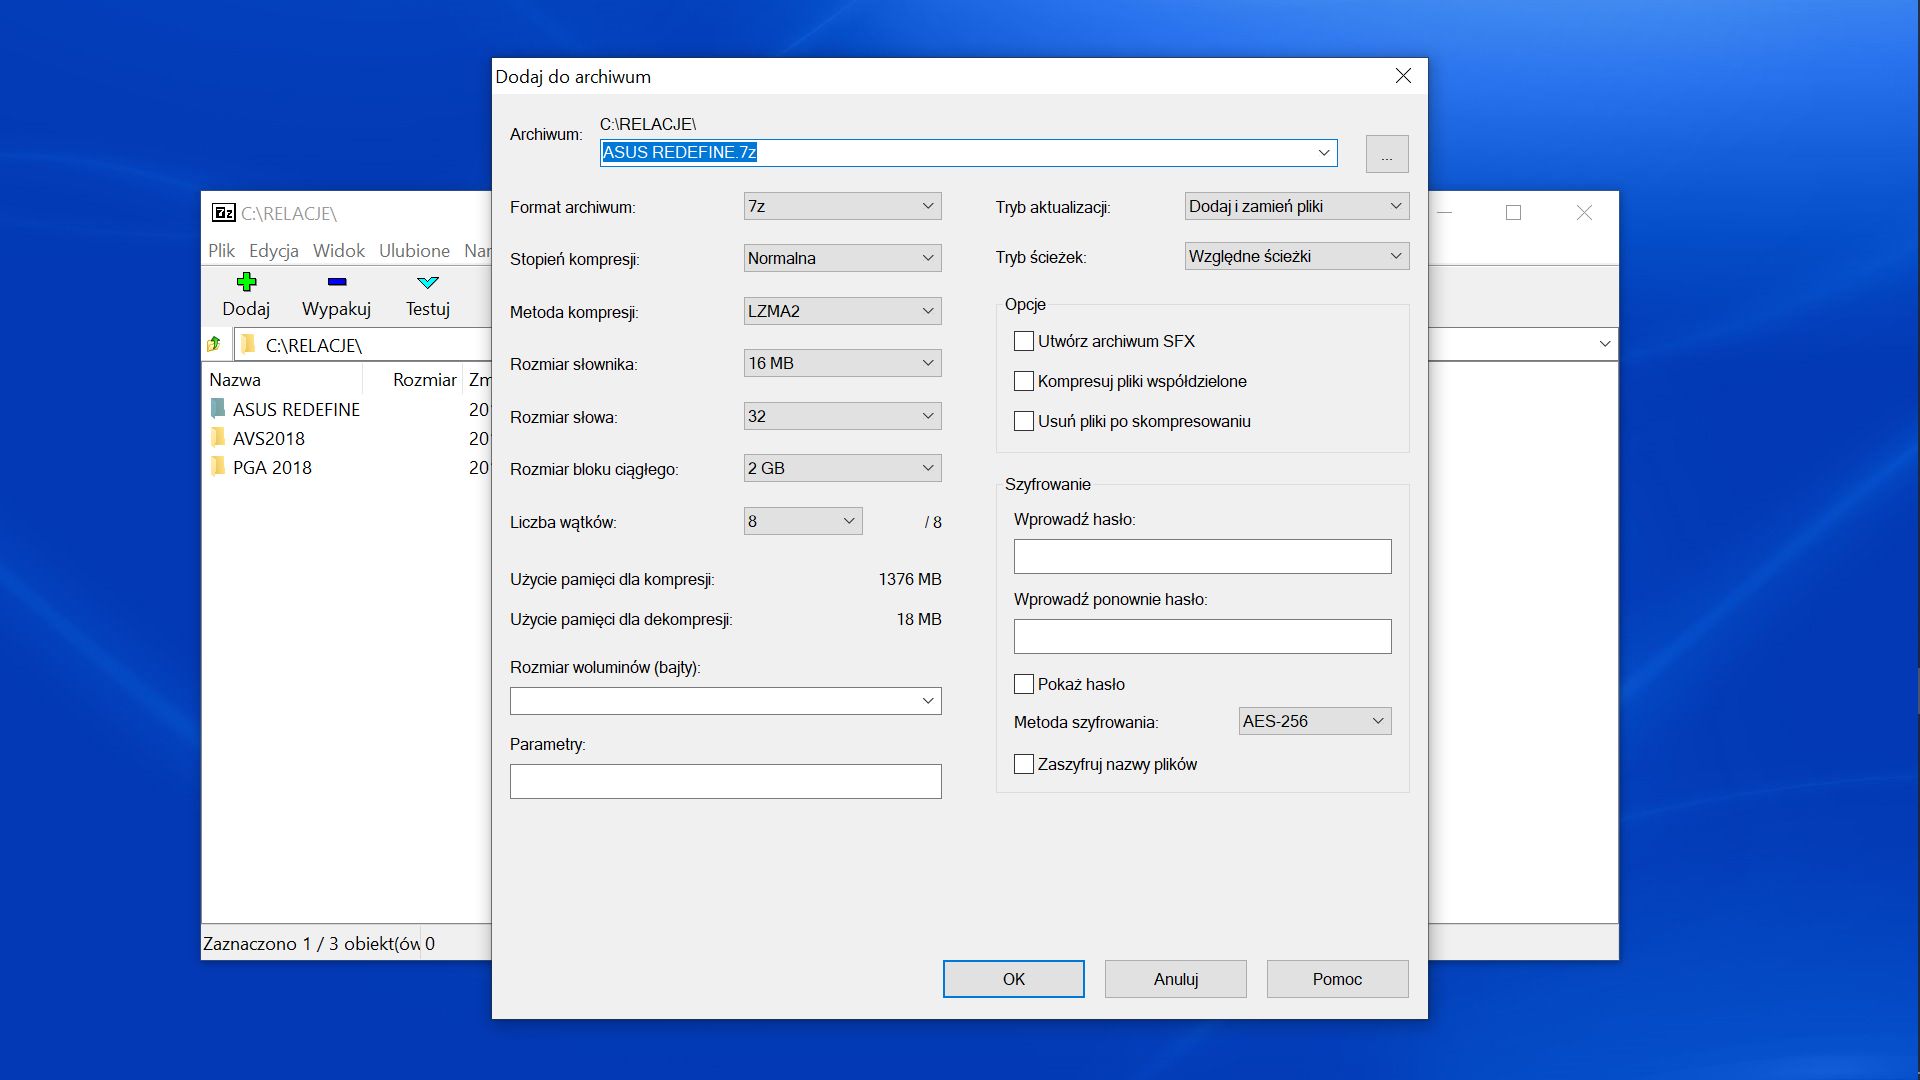Open the Format archiwum dropdown
The width and height of the screenshot is (1920, 1080).
click(842, 206)
